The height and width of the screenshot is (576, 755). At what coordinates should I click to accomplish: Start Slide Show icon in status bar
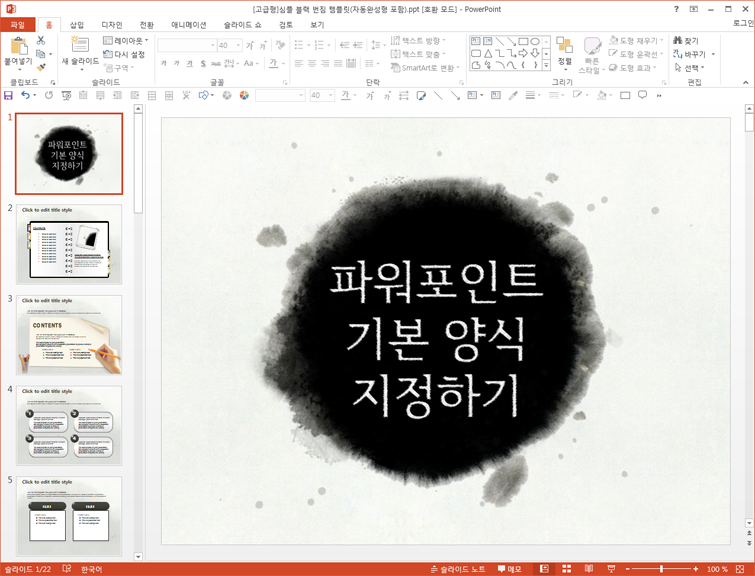click(x=611, y=569)
